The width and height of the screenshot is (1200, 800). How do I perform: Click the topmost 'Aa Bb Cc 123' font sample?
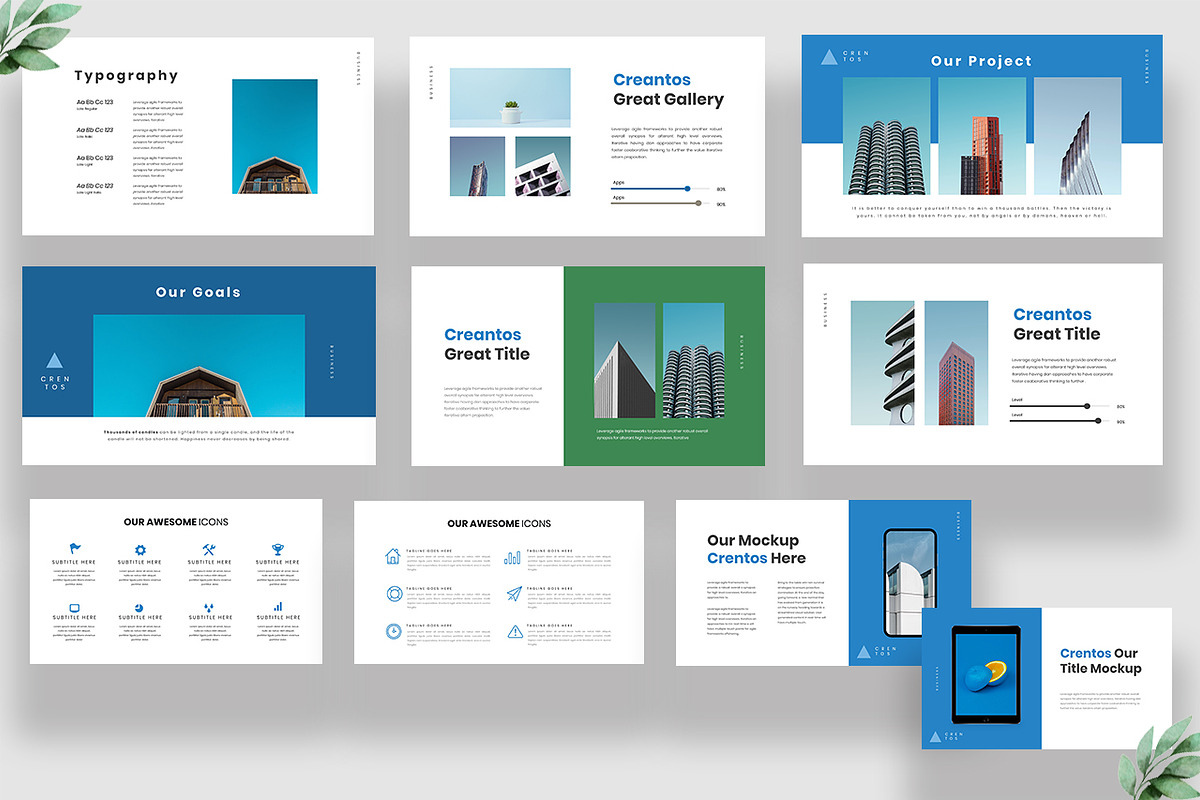point(95,102)
